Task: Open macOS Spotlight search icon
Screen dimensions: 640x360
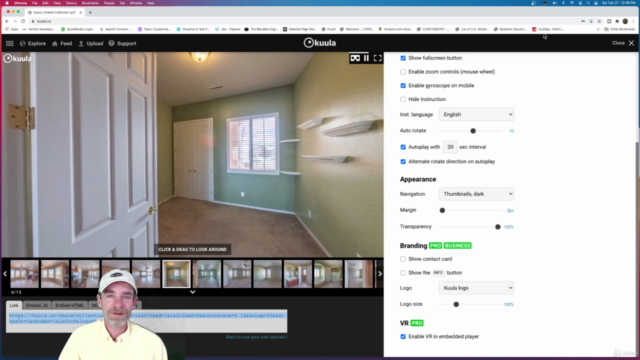Action: coord(588,3)
